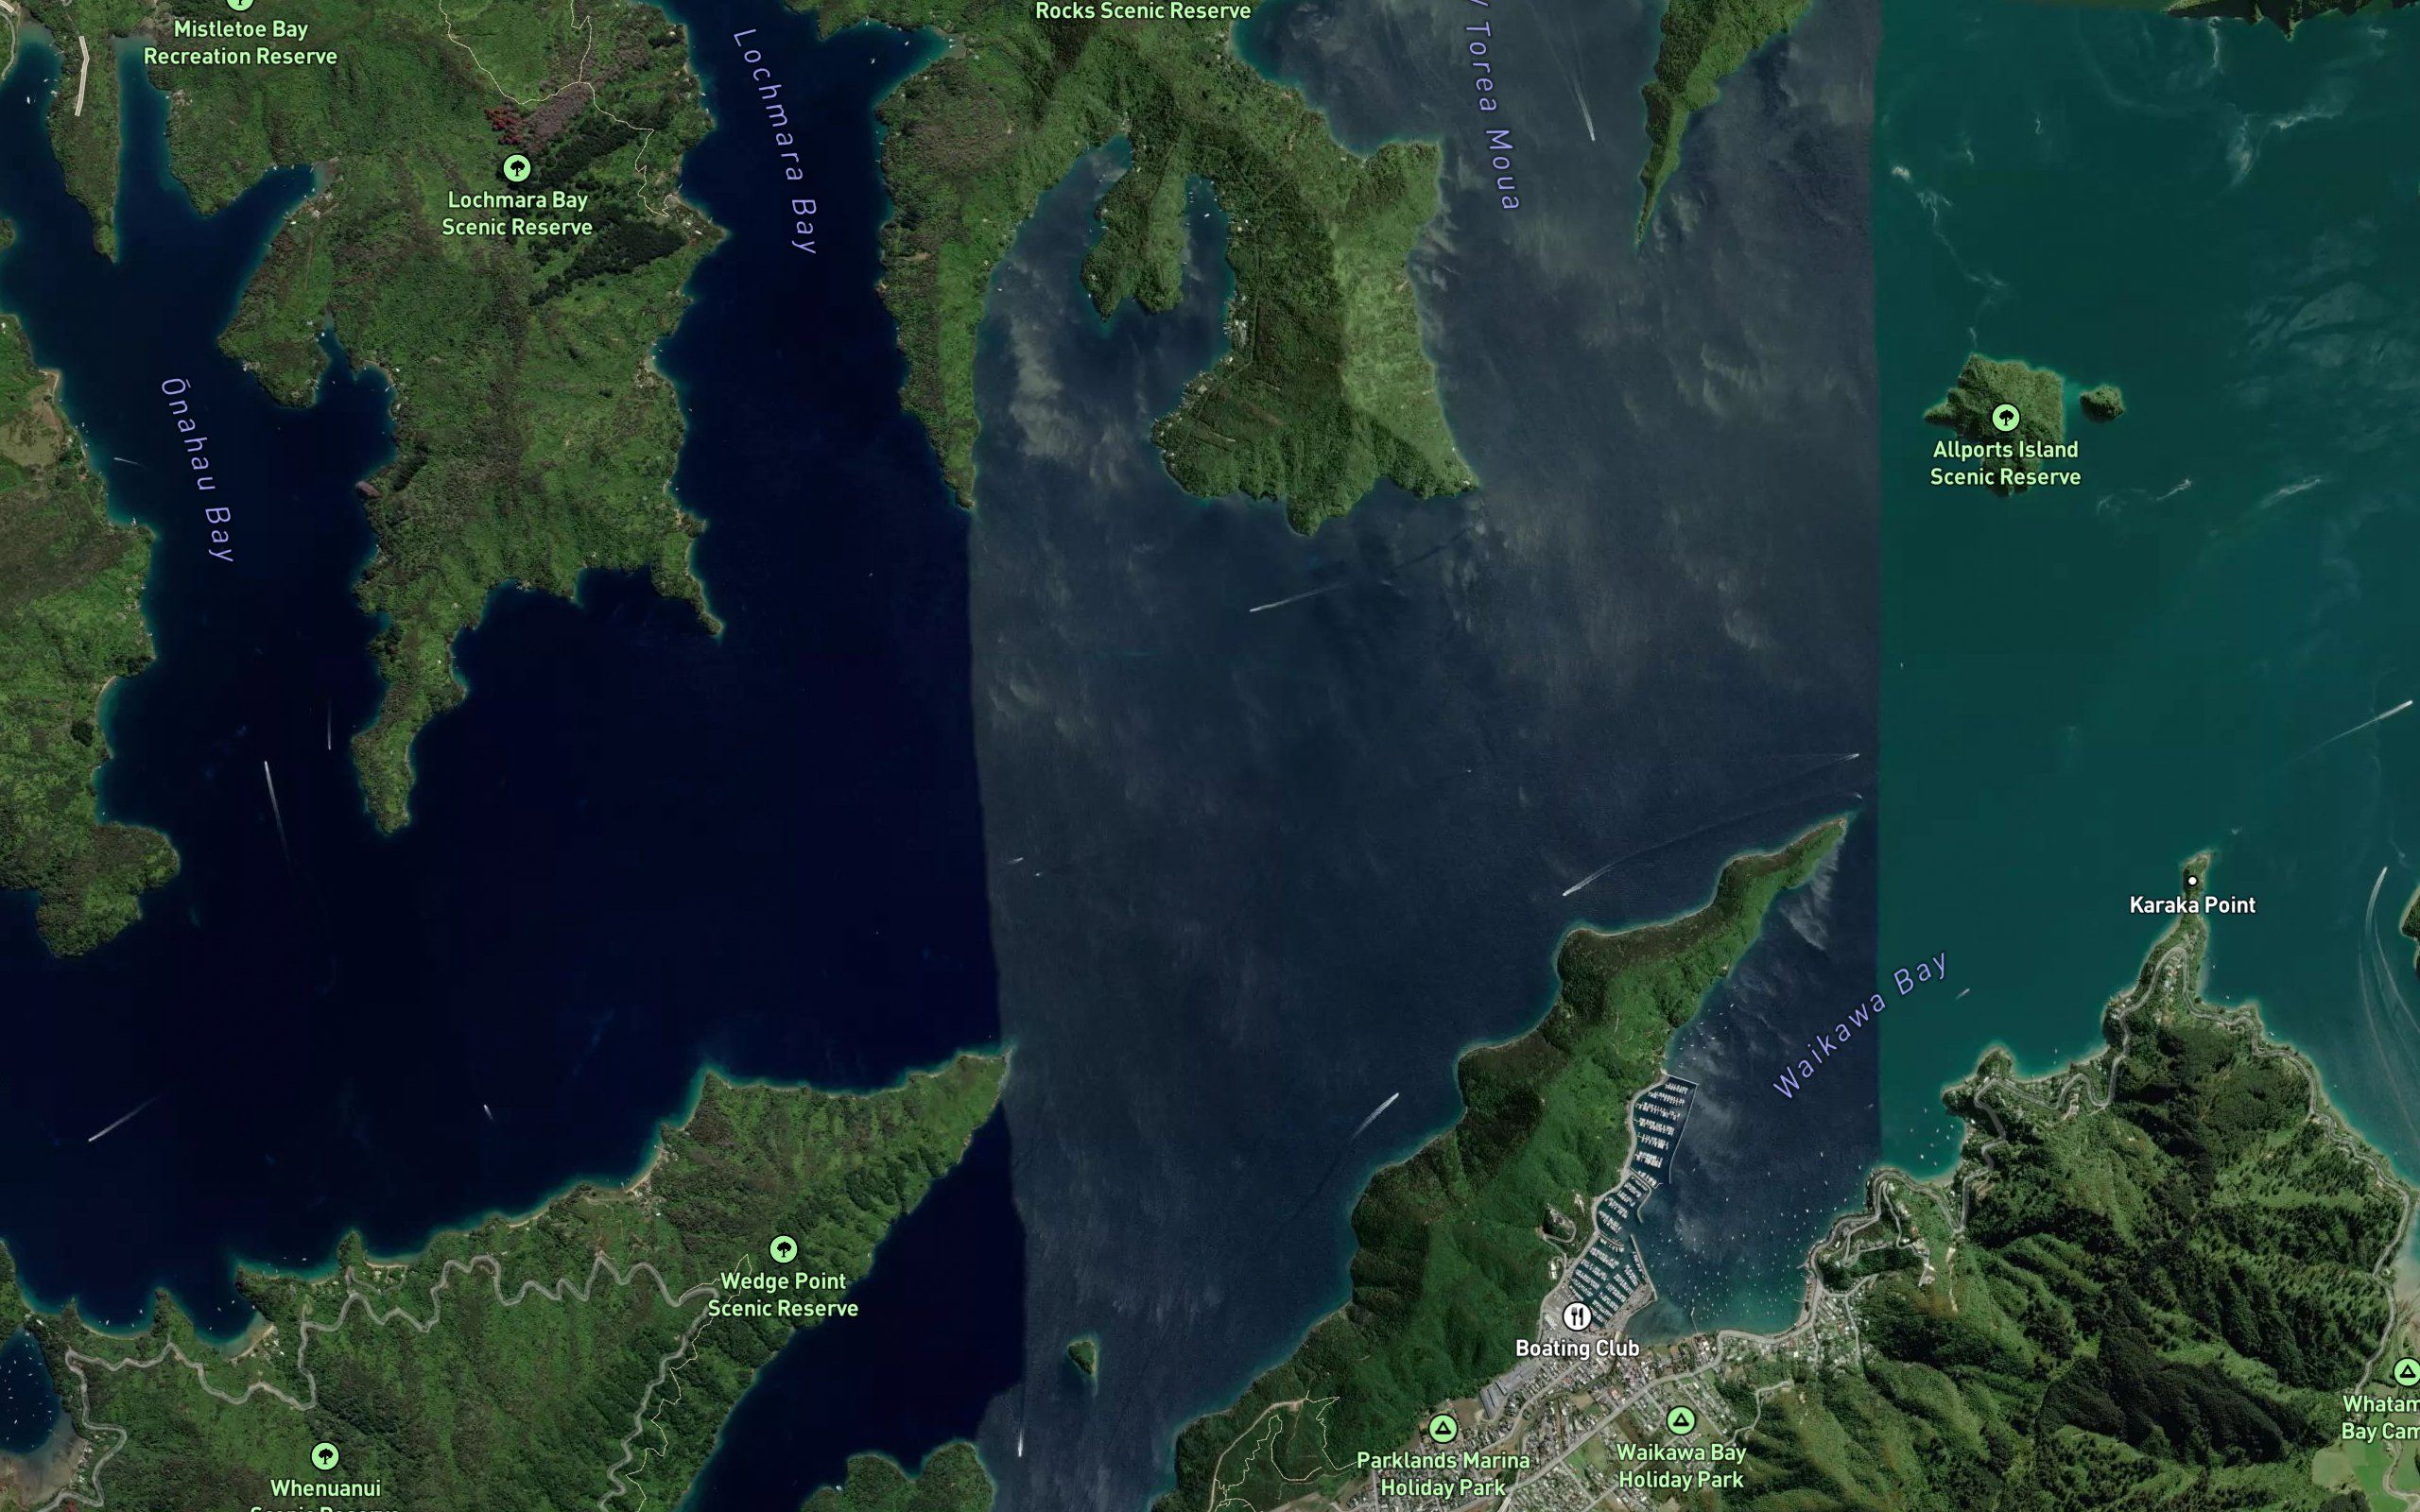The image size is (2420, 1512).
Task: Click the Whenuanui Scenic Reserve park icon
Action: coord(324,1456)
